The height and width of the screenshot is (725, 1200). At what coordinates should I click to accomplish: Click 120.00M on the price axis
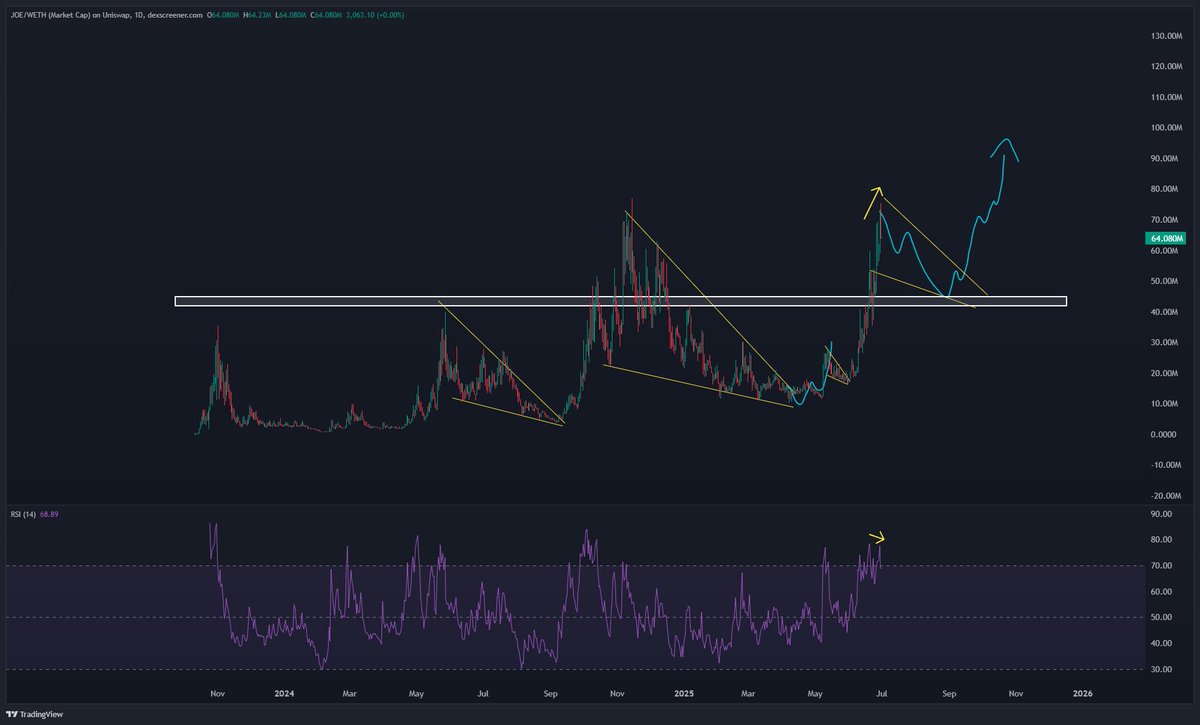[x=1167, y=66]
